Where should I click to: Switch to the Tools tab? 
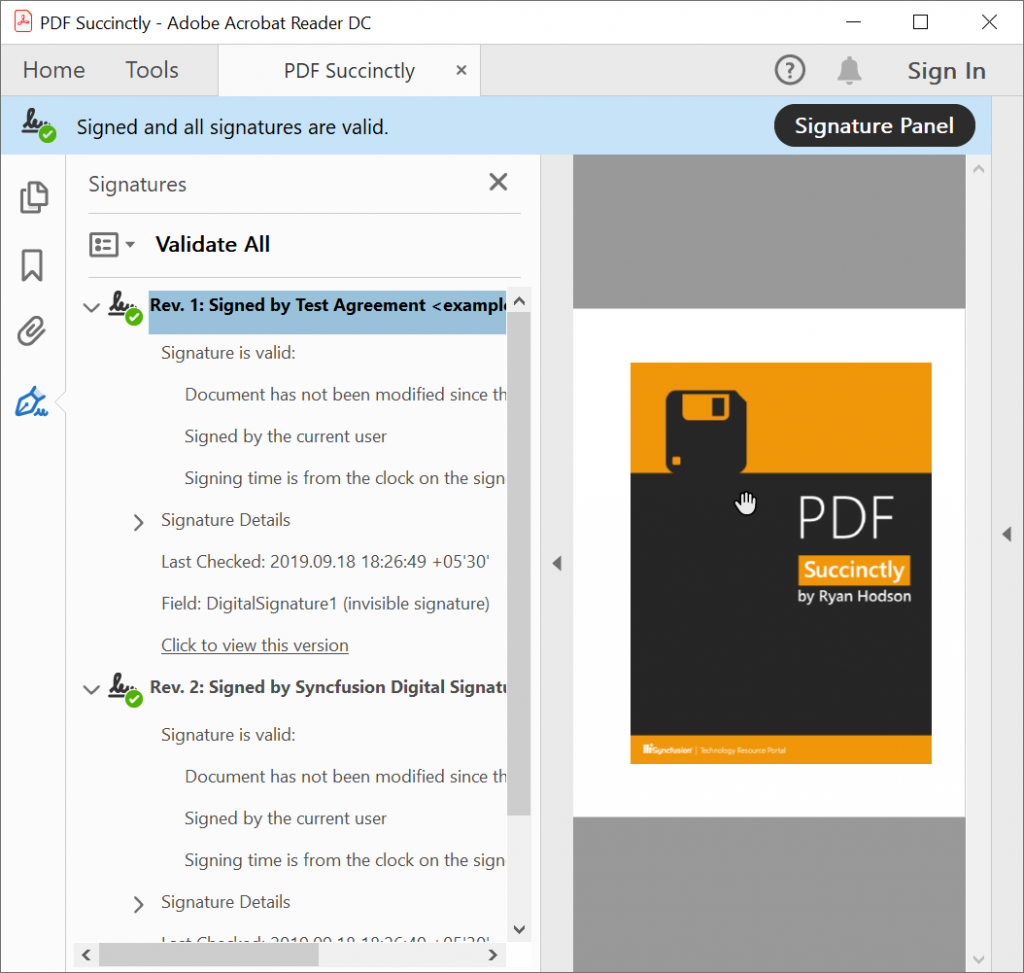[x=152, y=70]
